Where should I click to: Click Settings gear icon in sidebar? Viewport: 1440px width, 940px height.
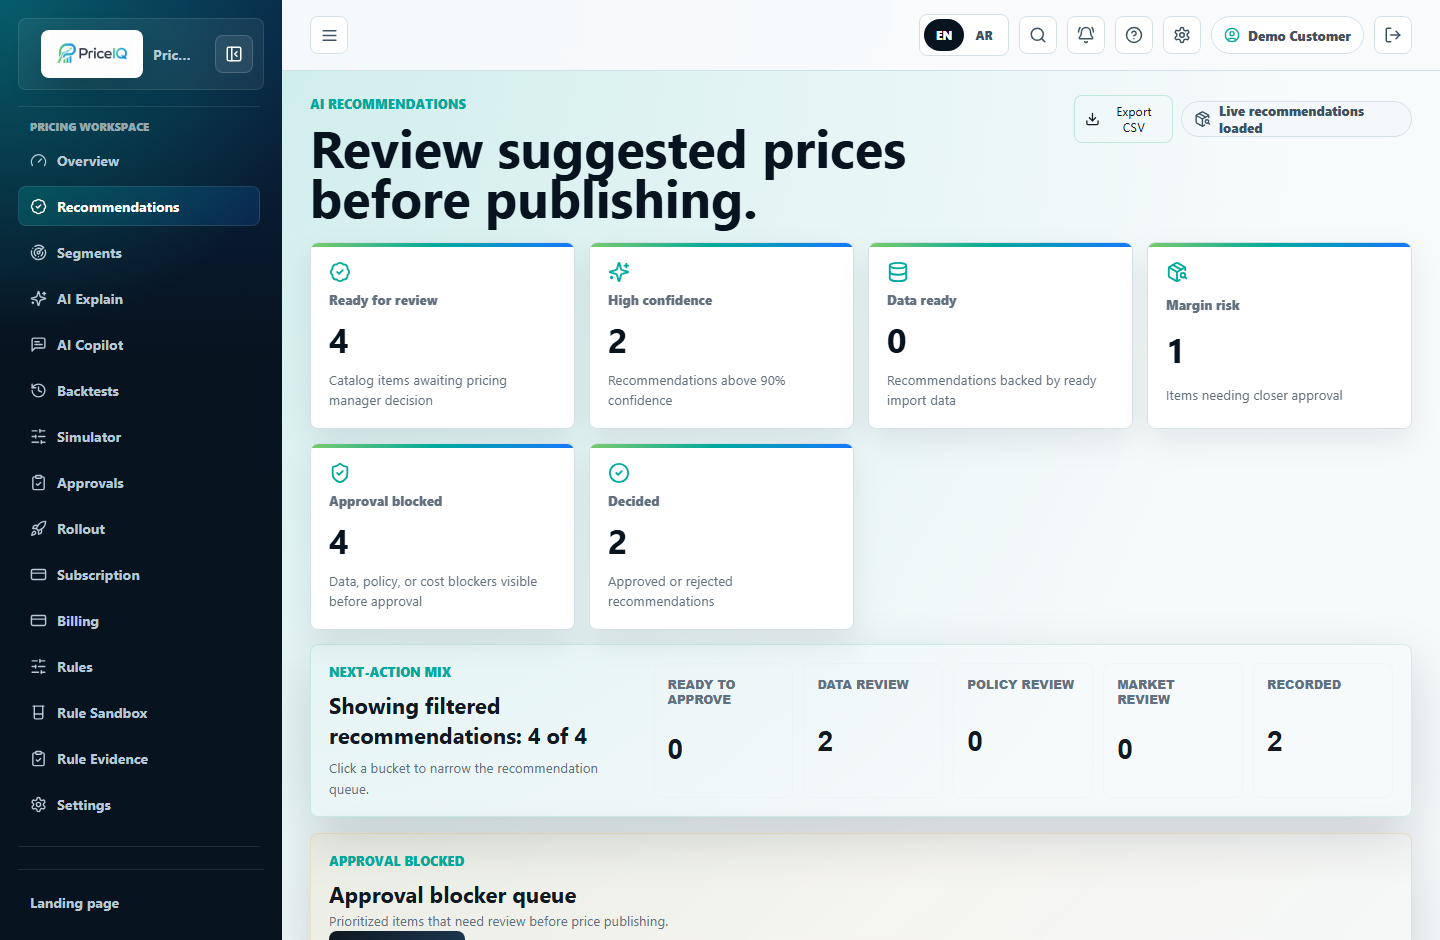[x=39, y=805]
